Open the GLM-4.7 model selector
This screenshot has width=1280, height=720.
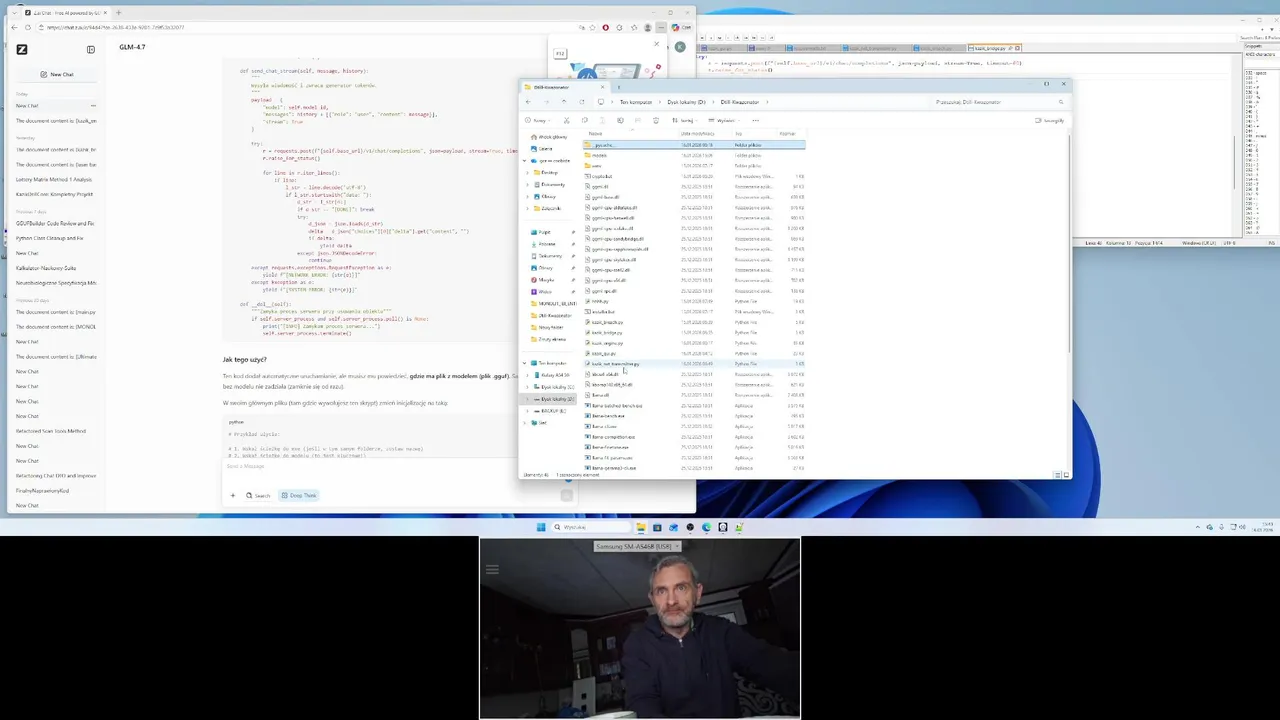[x=132, y=47]
